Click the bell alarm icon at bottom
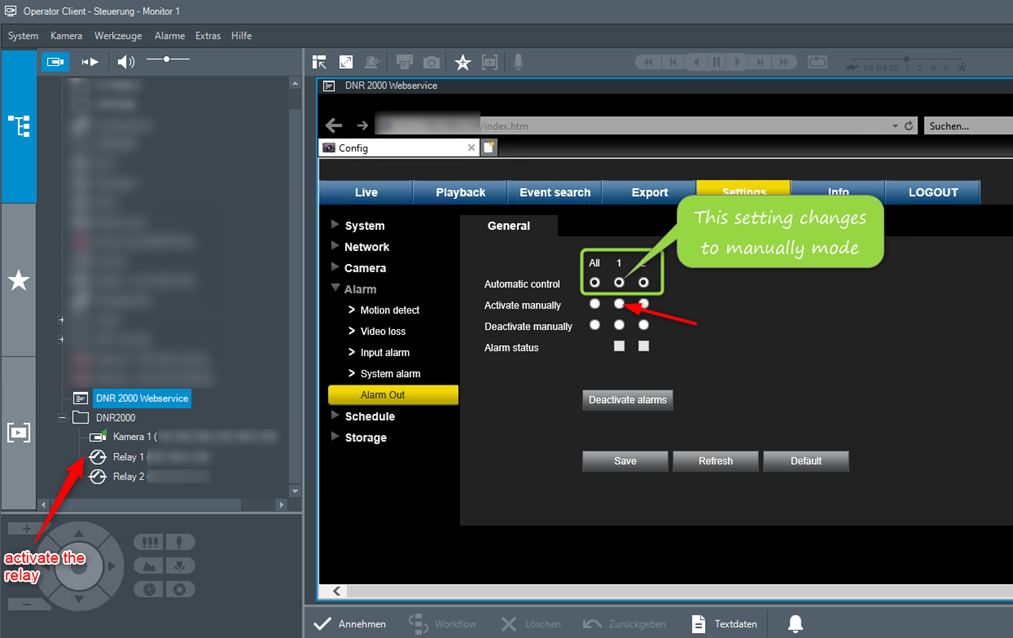The width and height of the screenshot is (1013, 638). 795,624
